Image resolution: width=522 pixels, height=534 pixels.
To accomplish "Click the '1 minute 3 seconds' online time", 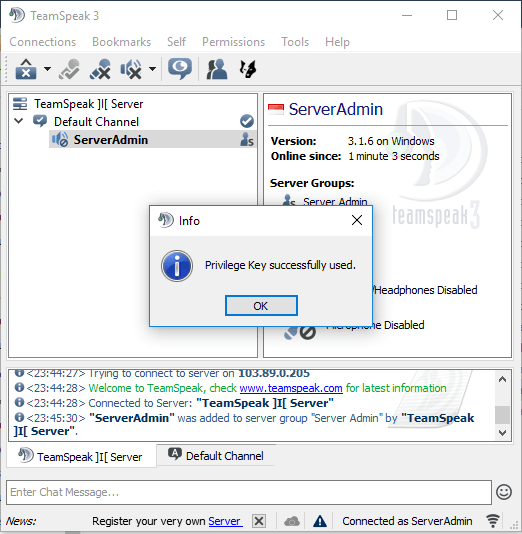I will pyautogui.click(x=394, y=156).
